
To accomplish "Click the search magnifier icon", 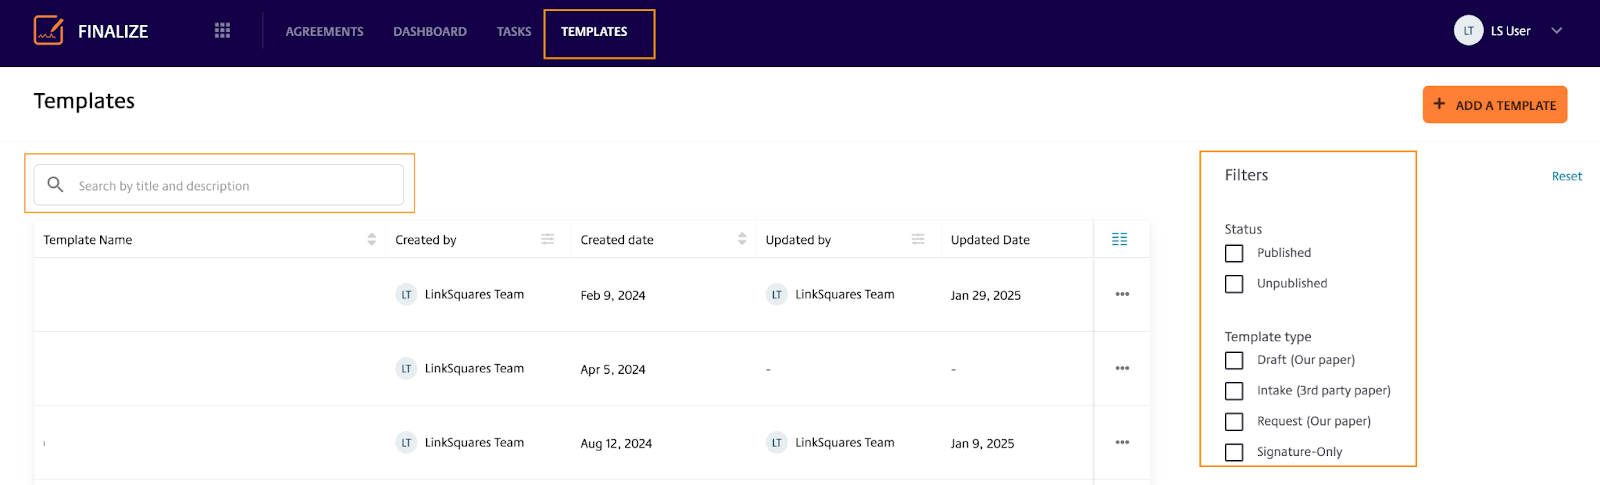I will pos(56,185).
